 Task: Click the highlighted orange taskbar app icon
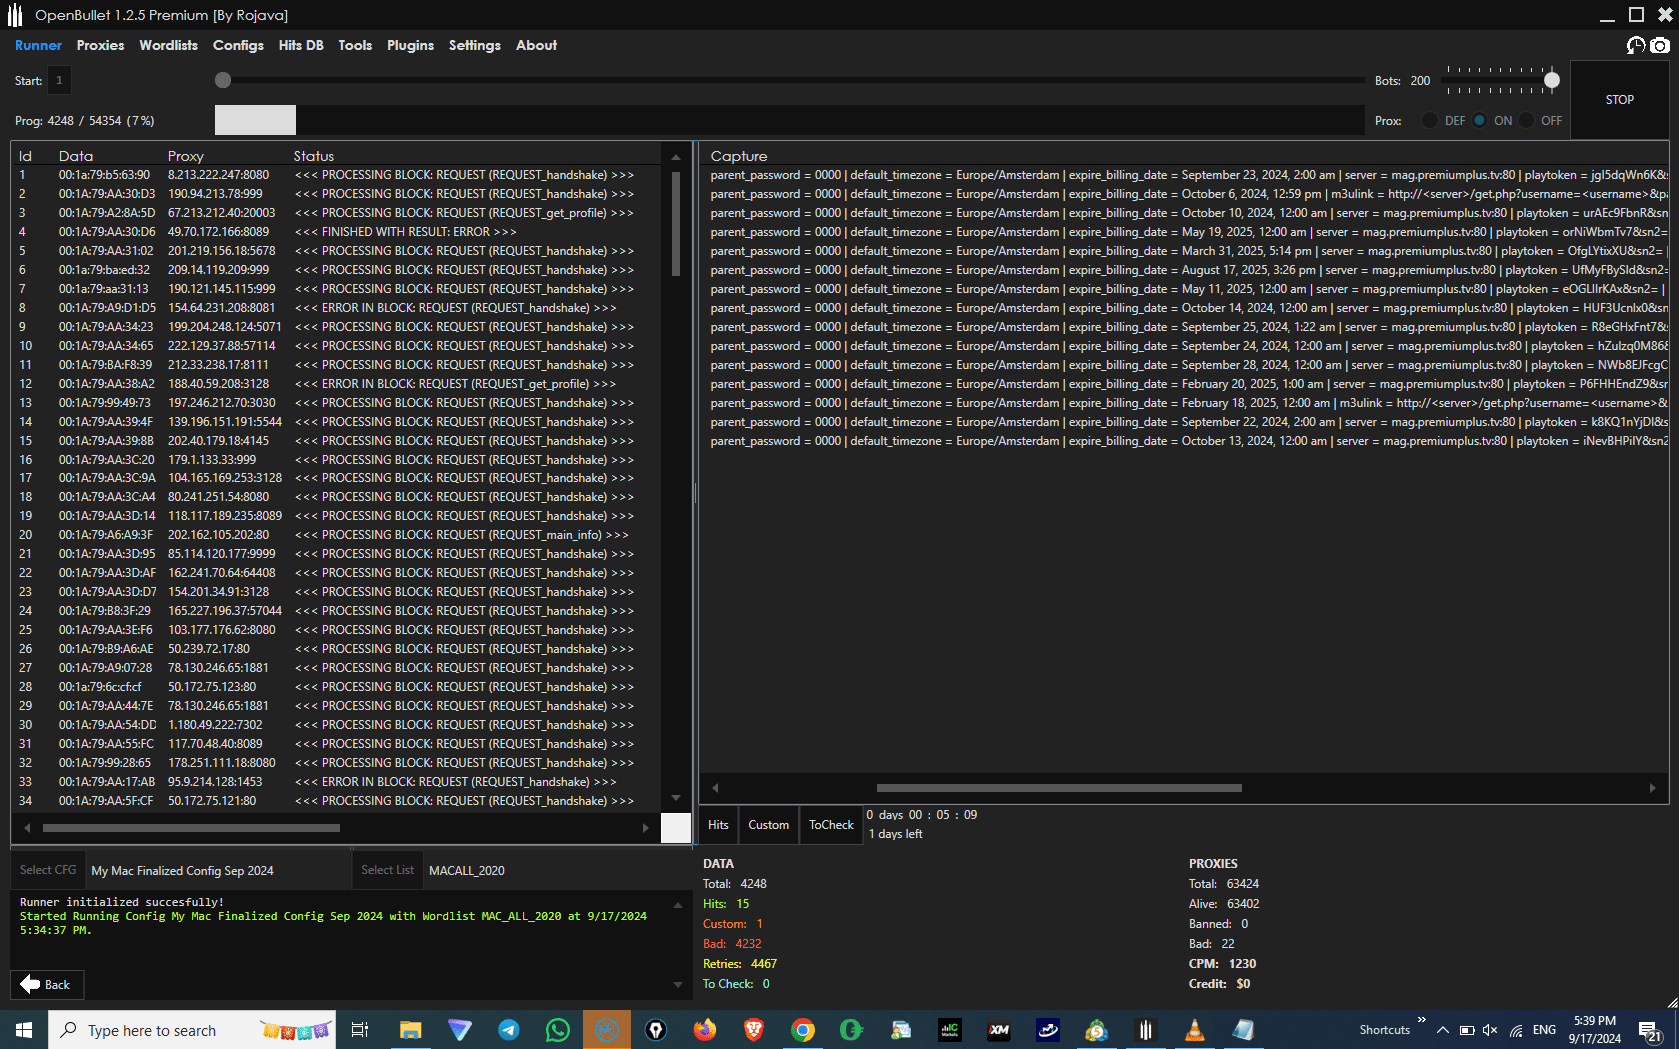607,1030
